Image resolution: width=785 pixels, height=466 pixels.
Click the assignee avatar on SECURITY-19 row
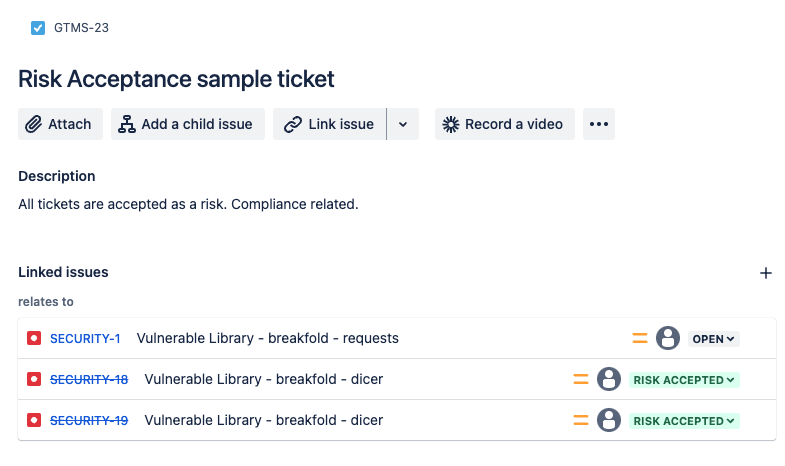(x=609, y=420)
